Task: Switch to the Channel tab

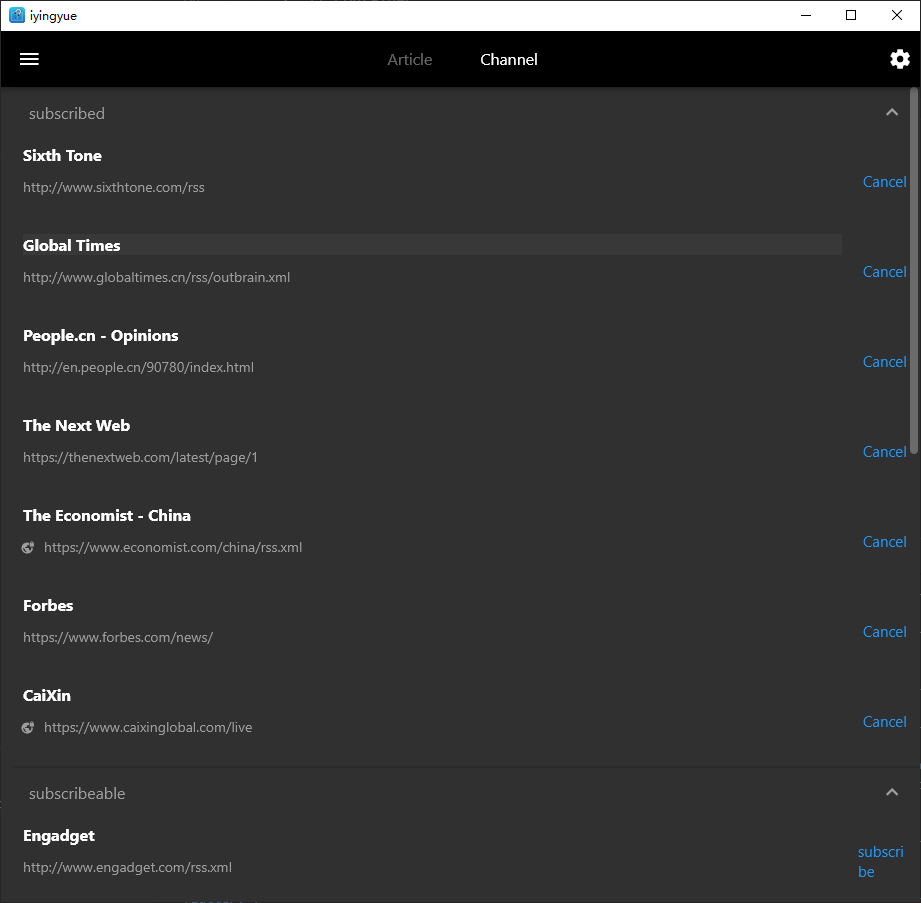Action: 509,59
